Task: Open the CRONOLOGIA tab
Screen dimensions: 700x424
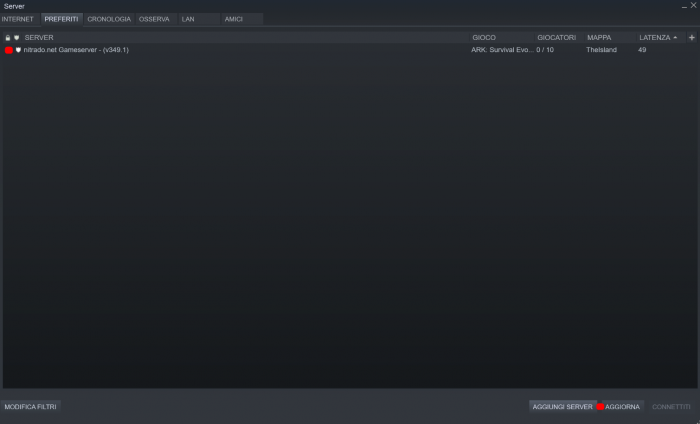Action: pos(109,19)
